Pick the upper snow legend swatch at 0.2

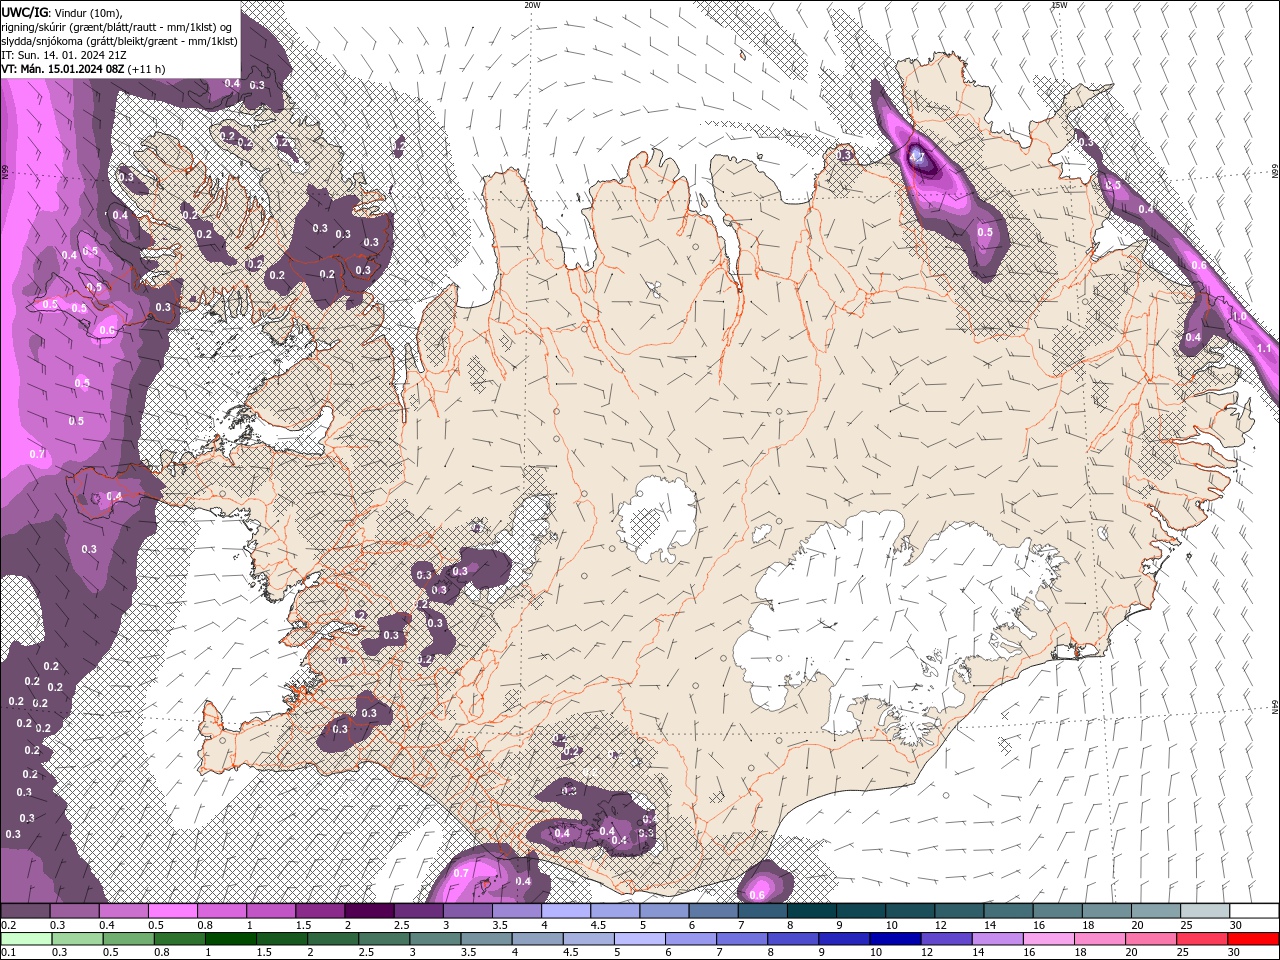coord(25,911)
